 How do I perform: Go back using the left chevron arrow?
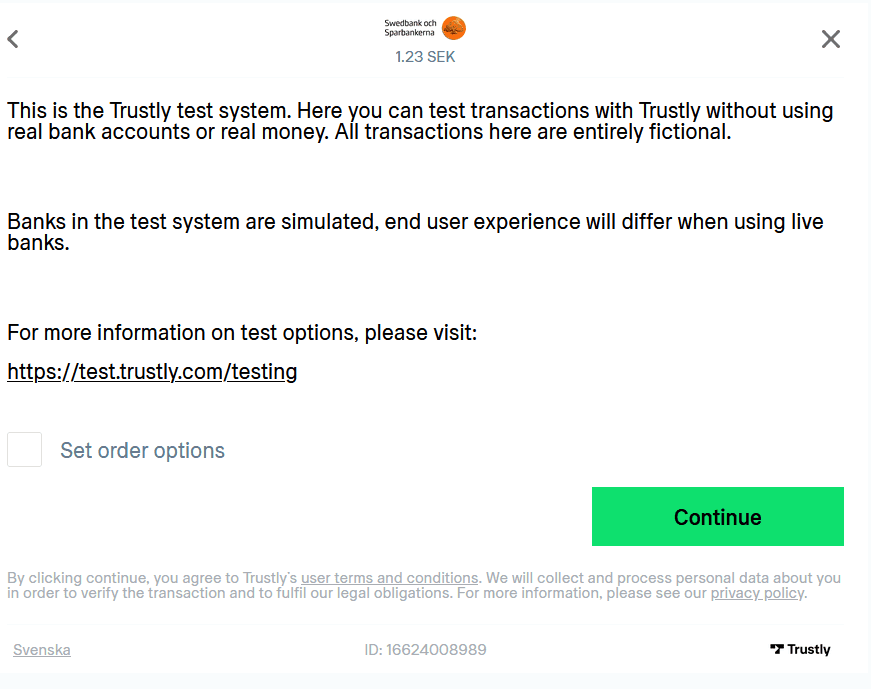point(13,39)
